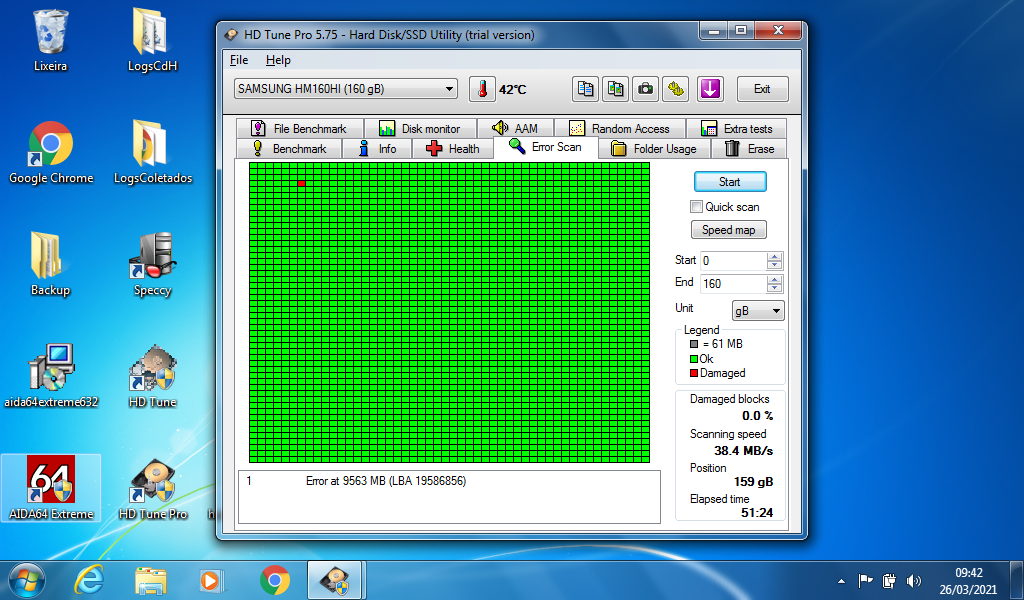Screen dimensions: 1024x600
Task: Click the power plug tray icon
Action: pos(889,580)
